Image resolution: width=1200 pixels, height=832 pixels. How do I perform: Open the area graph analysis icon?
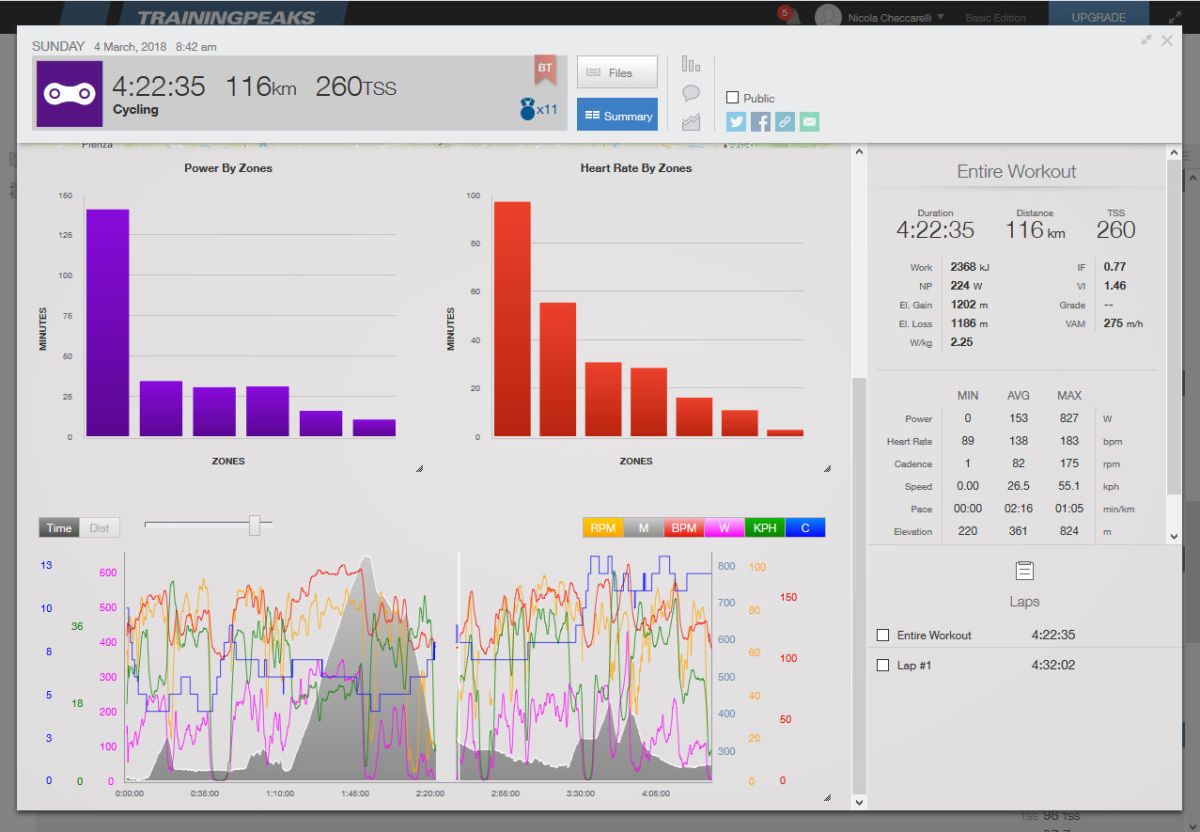coord(690,122)
